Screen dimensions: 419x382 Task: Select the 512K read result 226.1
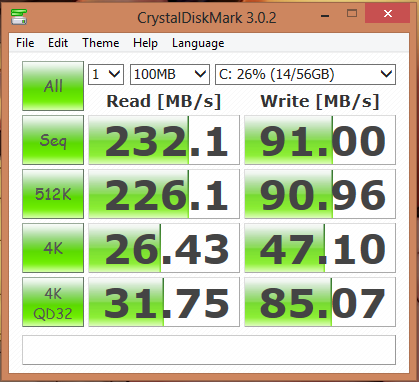tap(164, 194)
